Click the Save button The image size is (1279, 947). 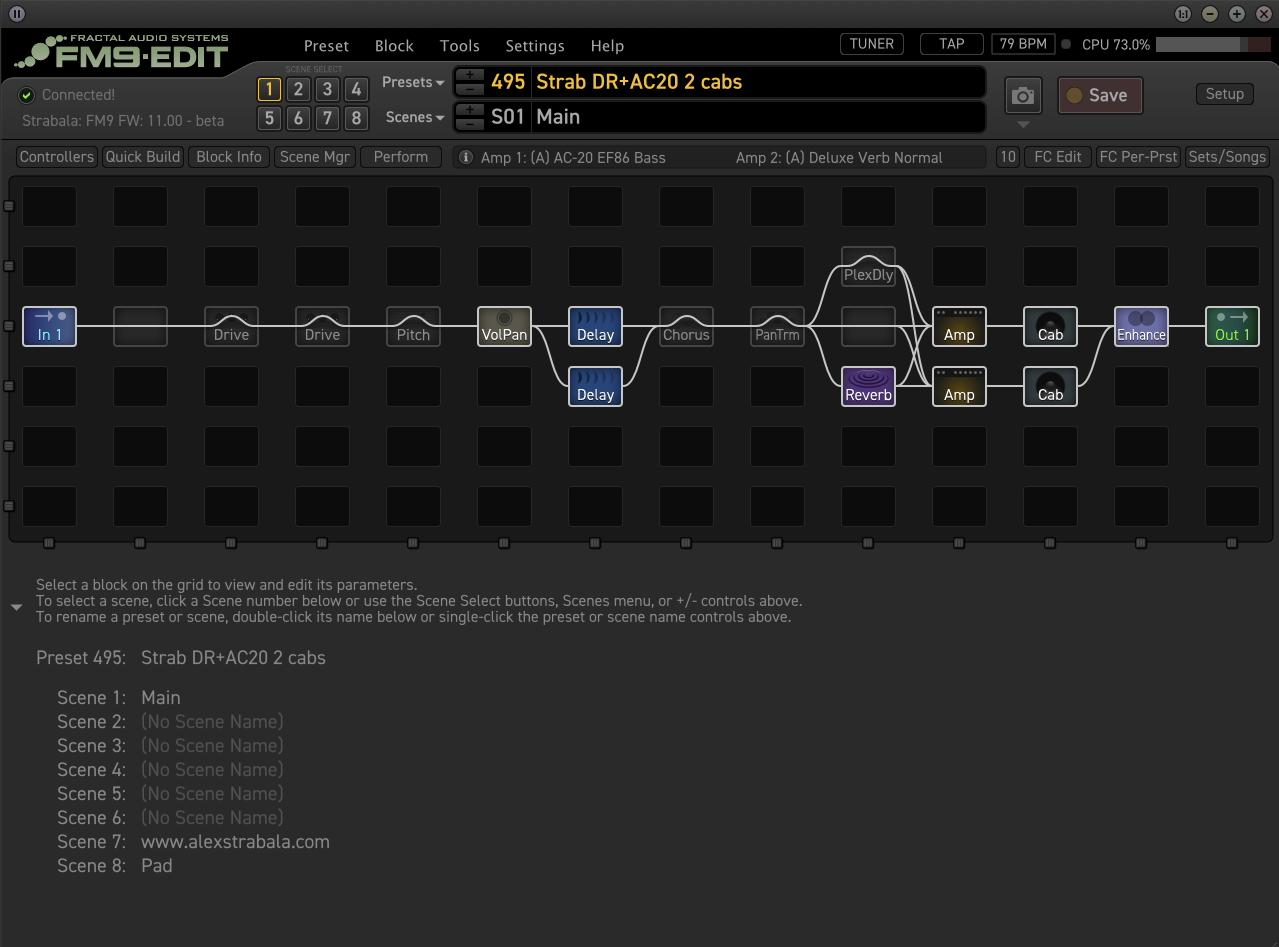point(1100,96)
